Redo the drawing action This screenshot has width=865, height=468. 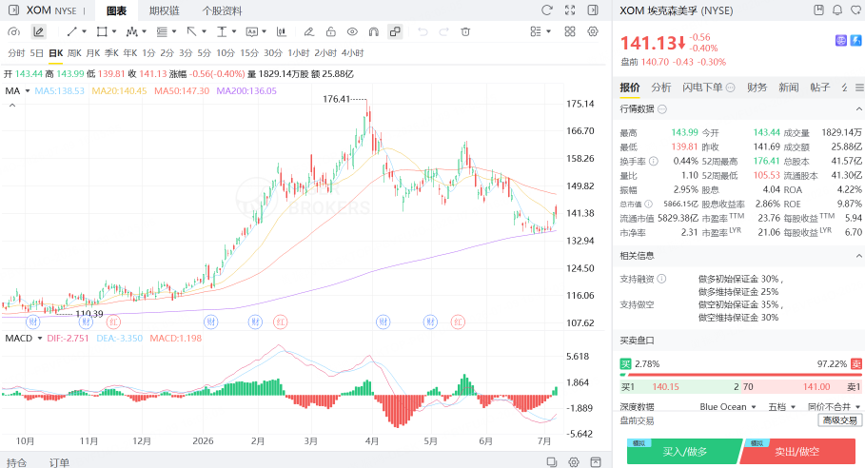pyautogui.click(x=444, y=32)
